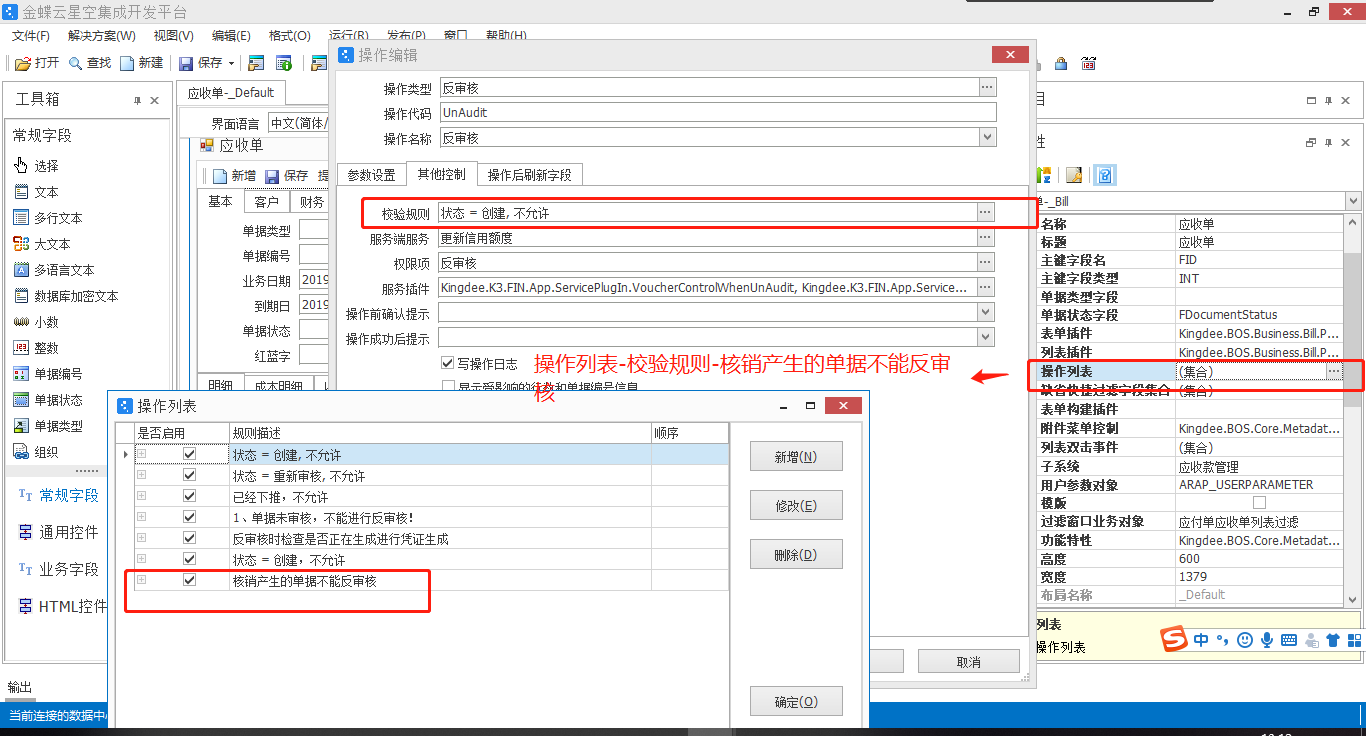Switch to 其他控制 tab
The height and width of the screenshot is (736, 1366).
[x=442, y=174]
